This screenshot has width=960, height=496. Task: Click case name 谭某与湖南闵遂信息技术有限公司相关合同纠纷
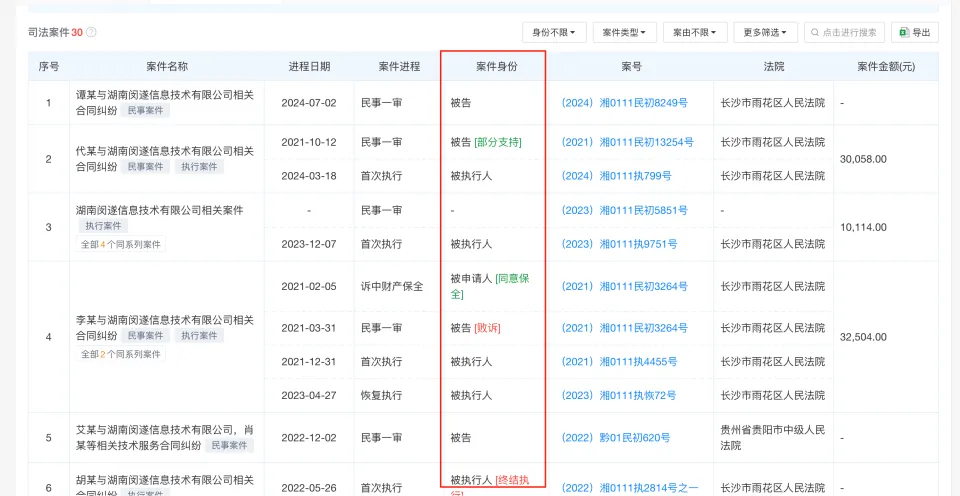coord(164,102)
